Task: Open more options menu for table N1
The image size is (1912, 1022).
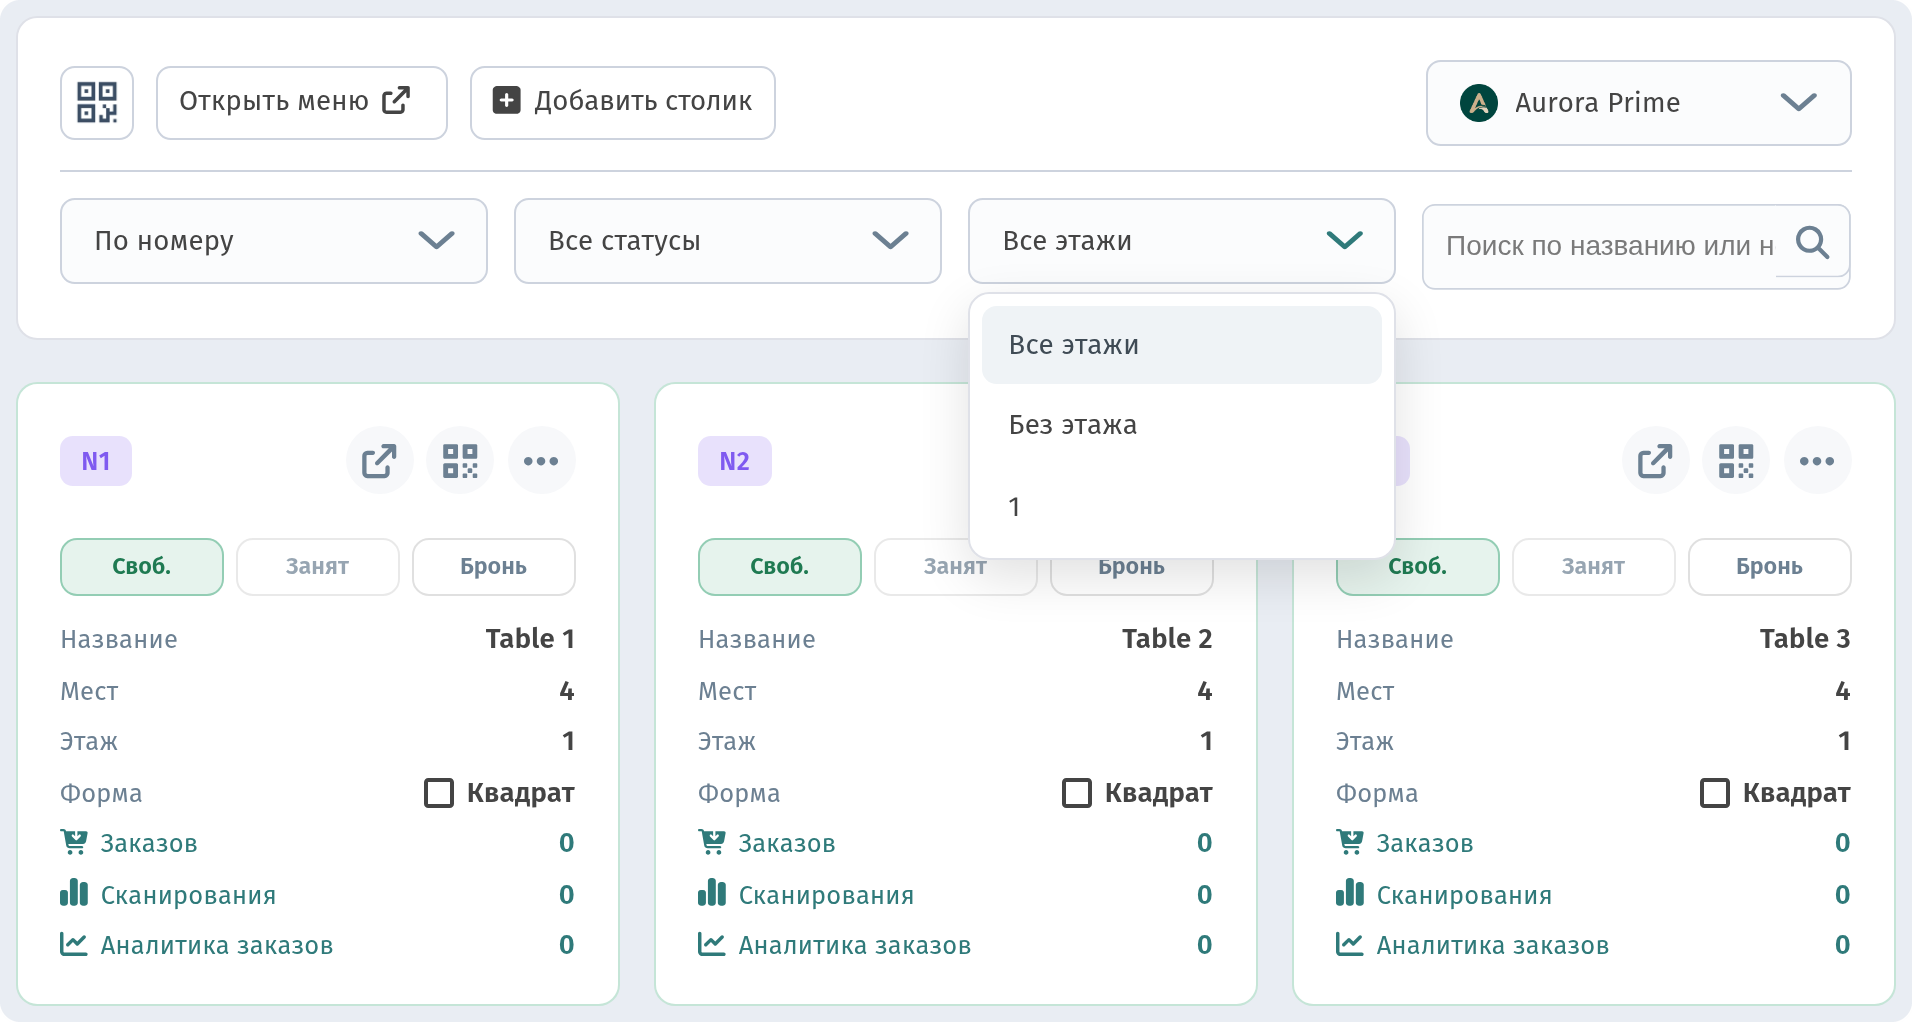Action: coord(541,461)
